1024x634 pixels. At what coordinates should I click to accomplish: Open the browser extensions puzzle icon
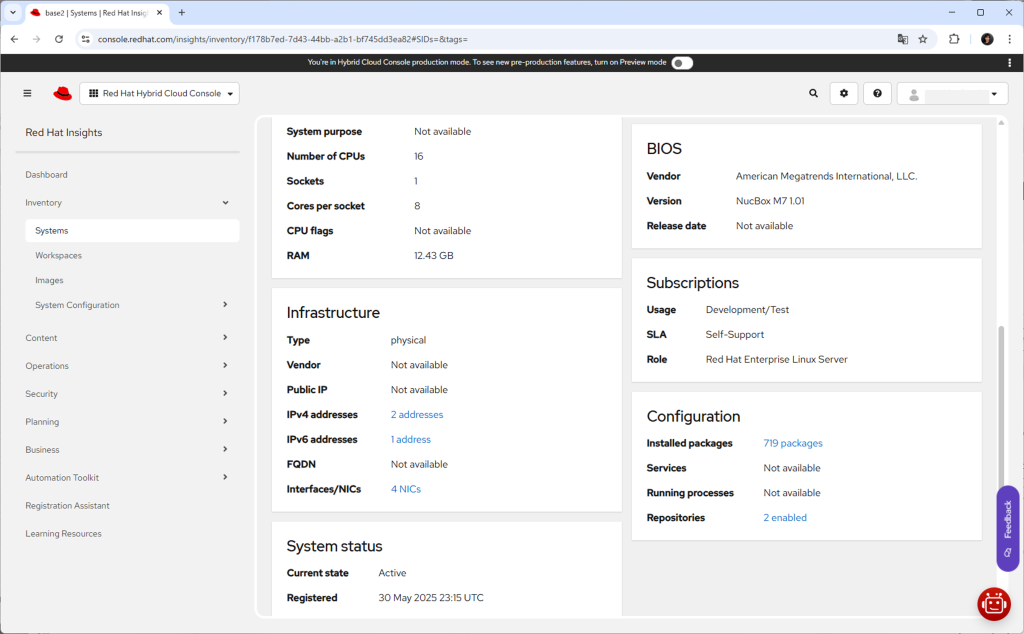click(x=954, y=39)
